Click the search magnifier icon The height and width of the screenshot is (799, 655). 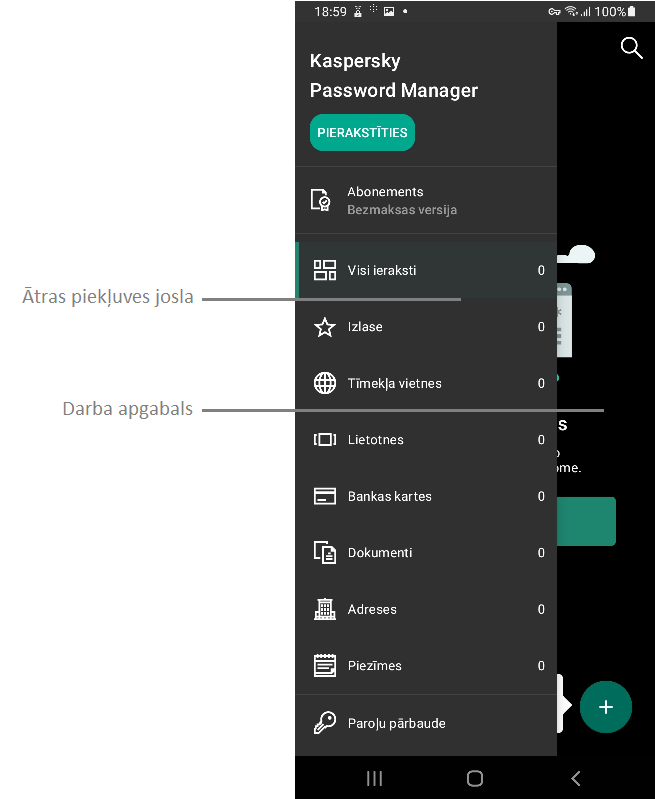631,48
